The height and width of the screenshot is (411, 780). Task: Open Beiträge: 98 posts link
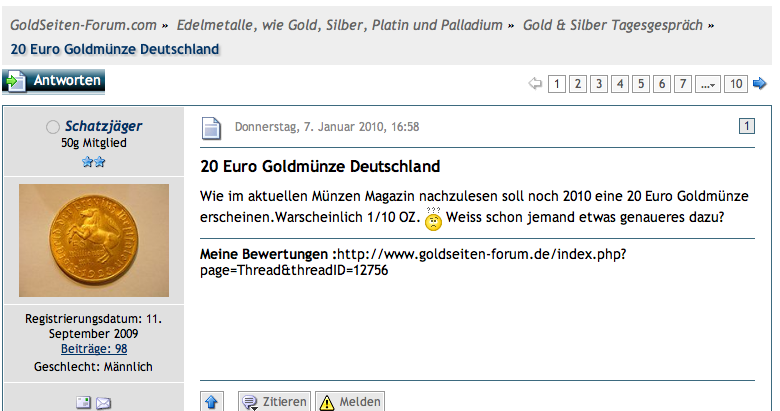pyautogui.click(x=94, y=349)
